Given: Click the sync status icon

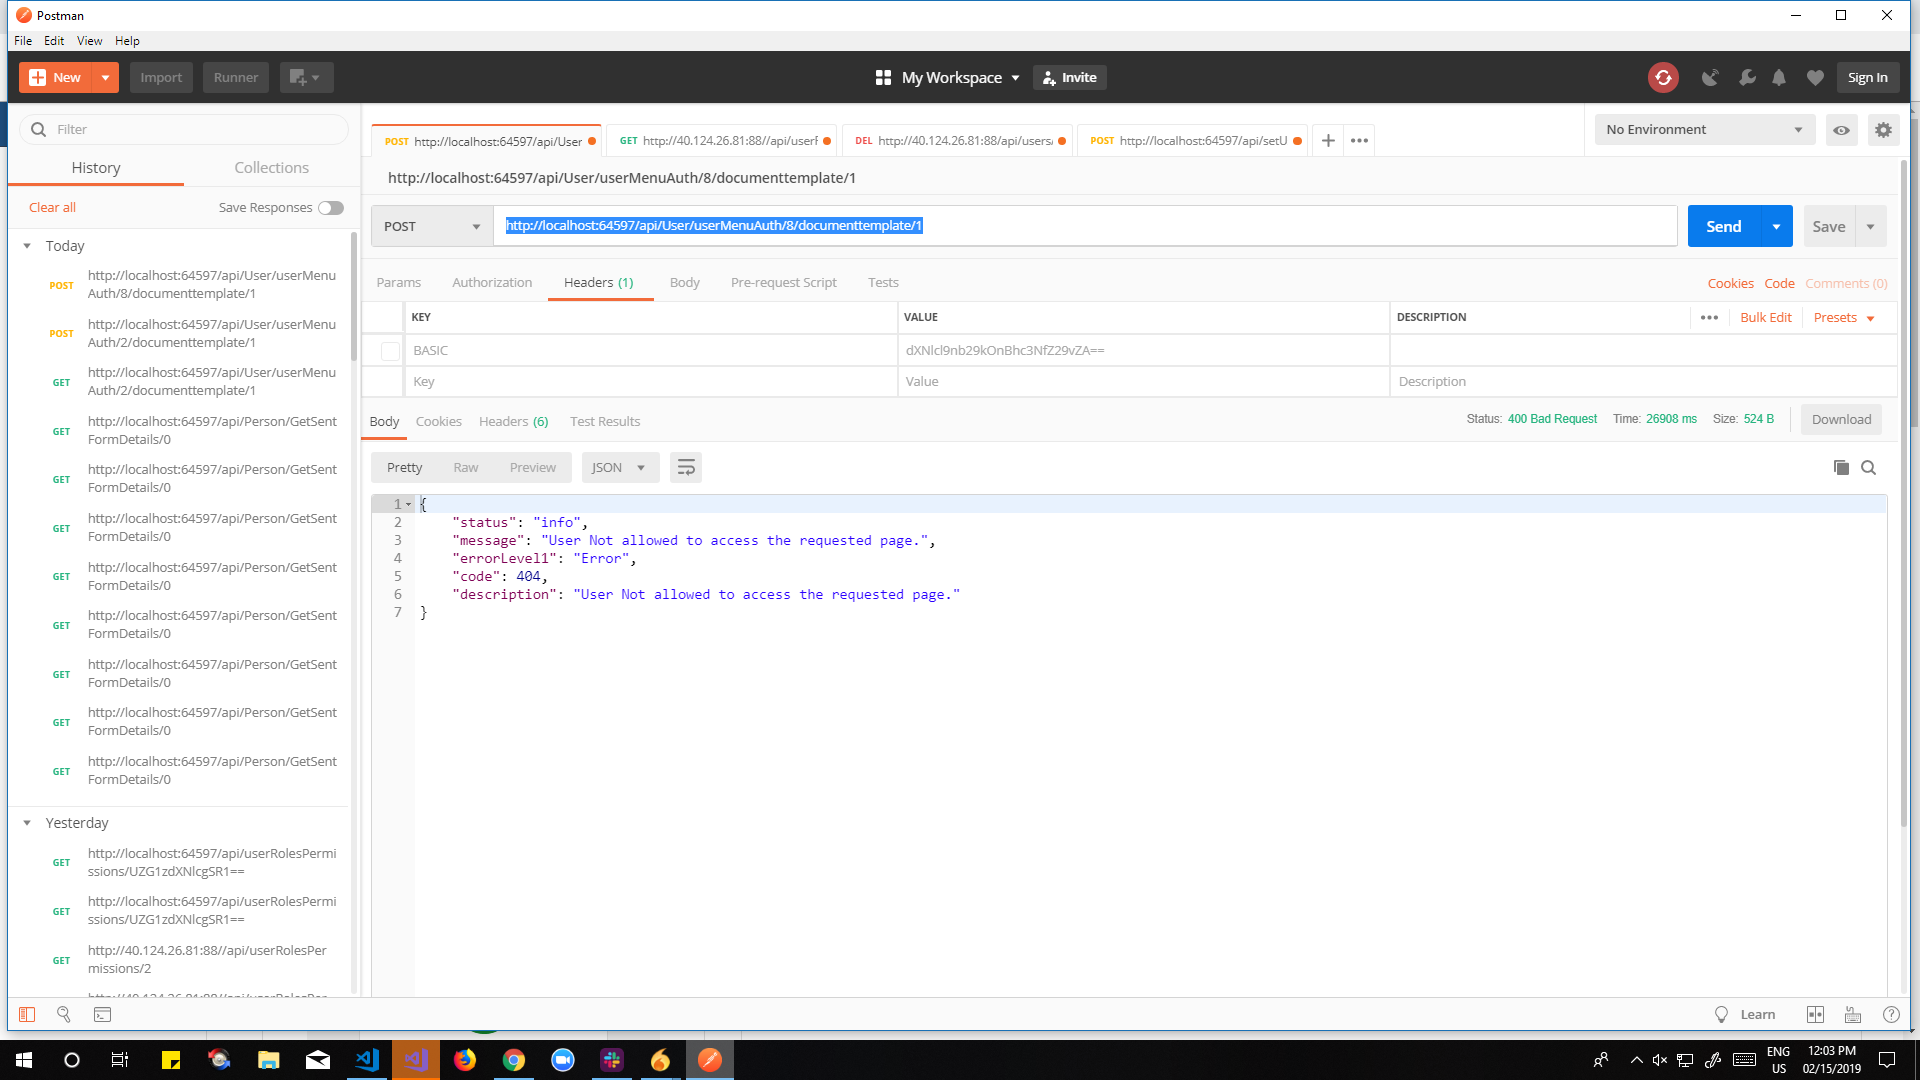Looking at the screenshot, I should [x=1663, y=78].
